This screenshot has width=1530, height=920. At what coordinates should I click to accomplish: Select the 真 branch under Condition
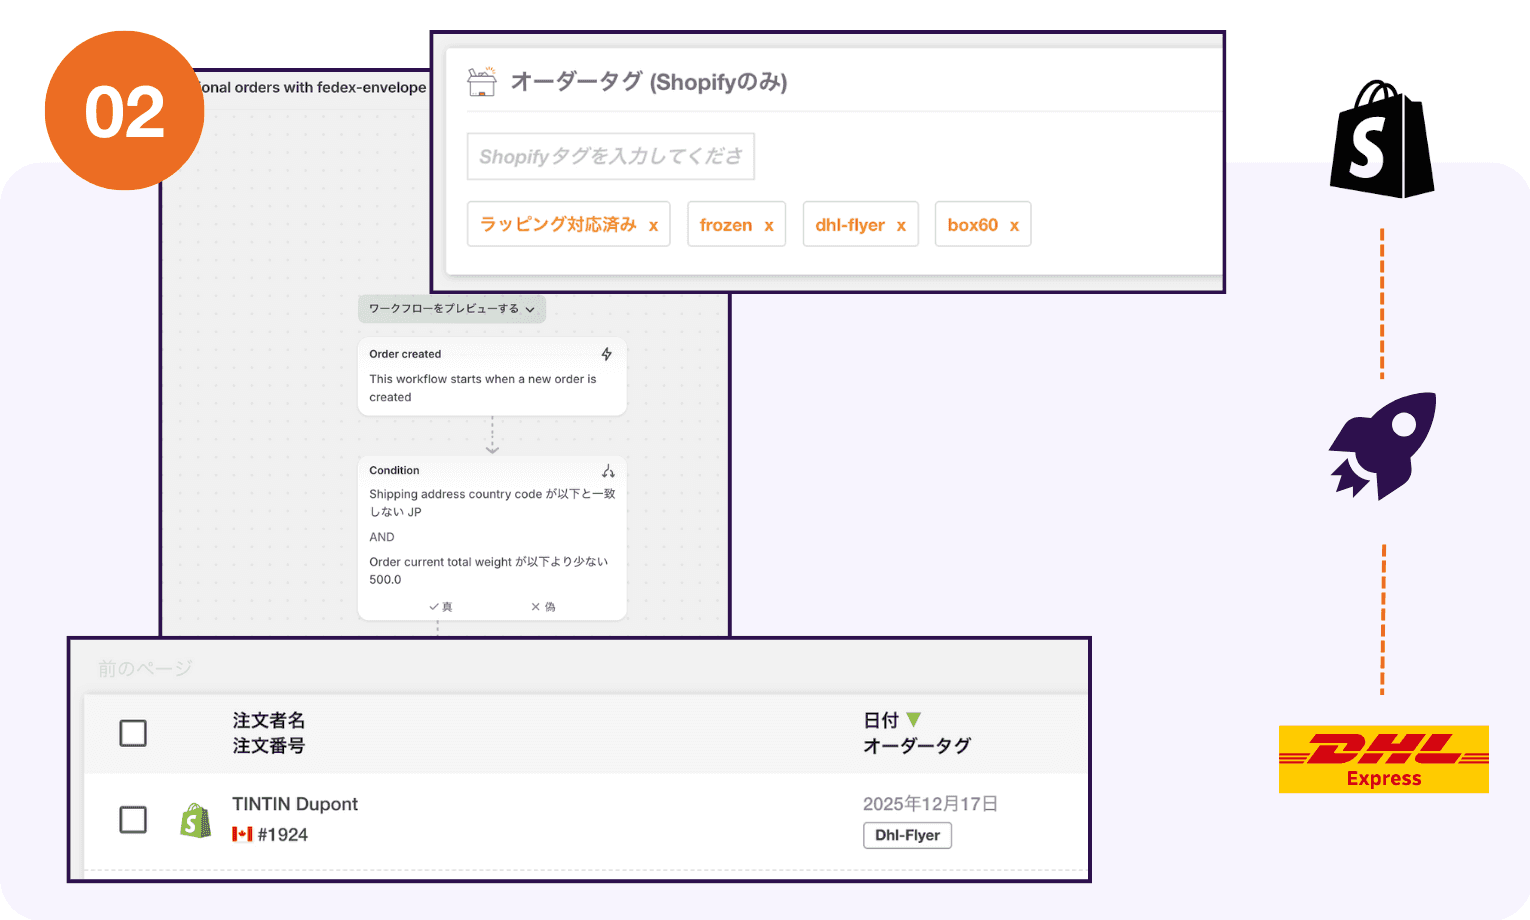(x=443, y=606)
